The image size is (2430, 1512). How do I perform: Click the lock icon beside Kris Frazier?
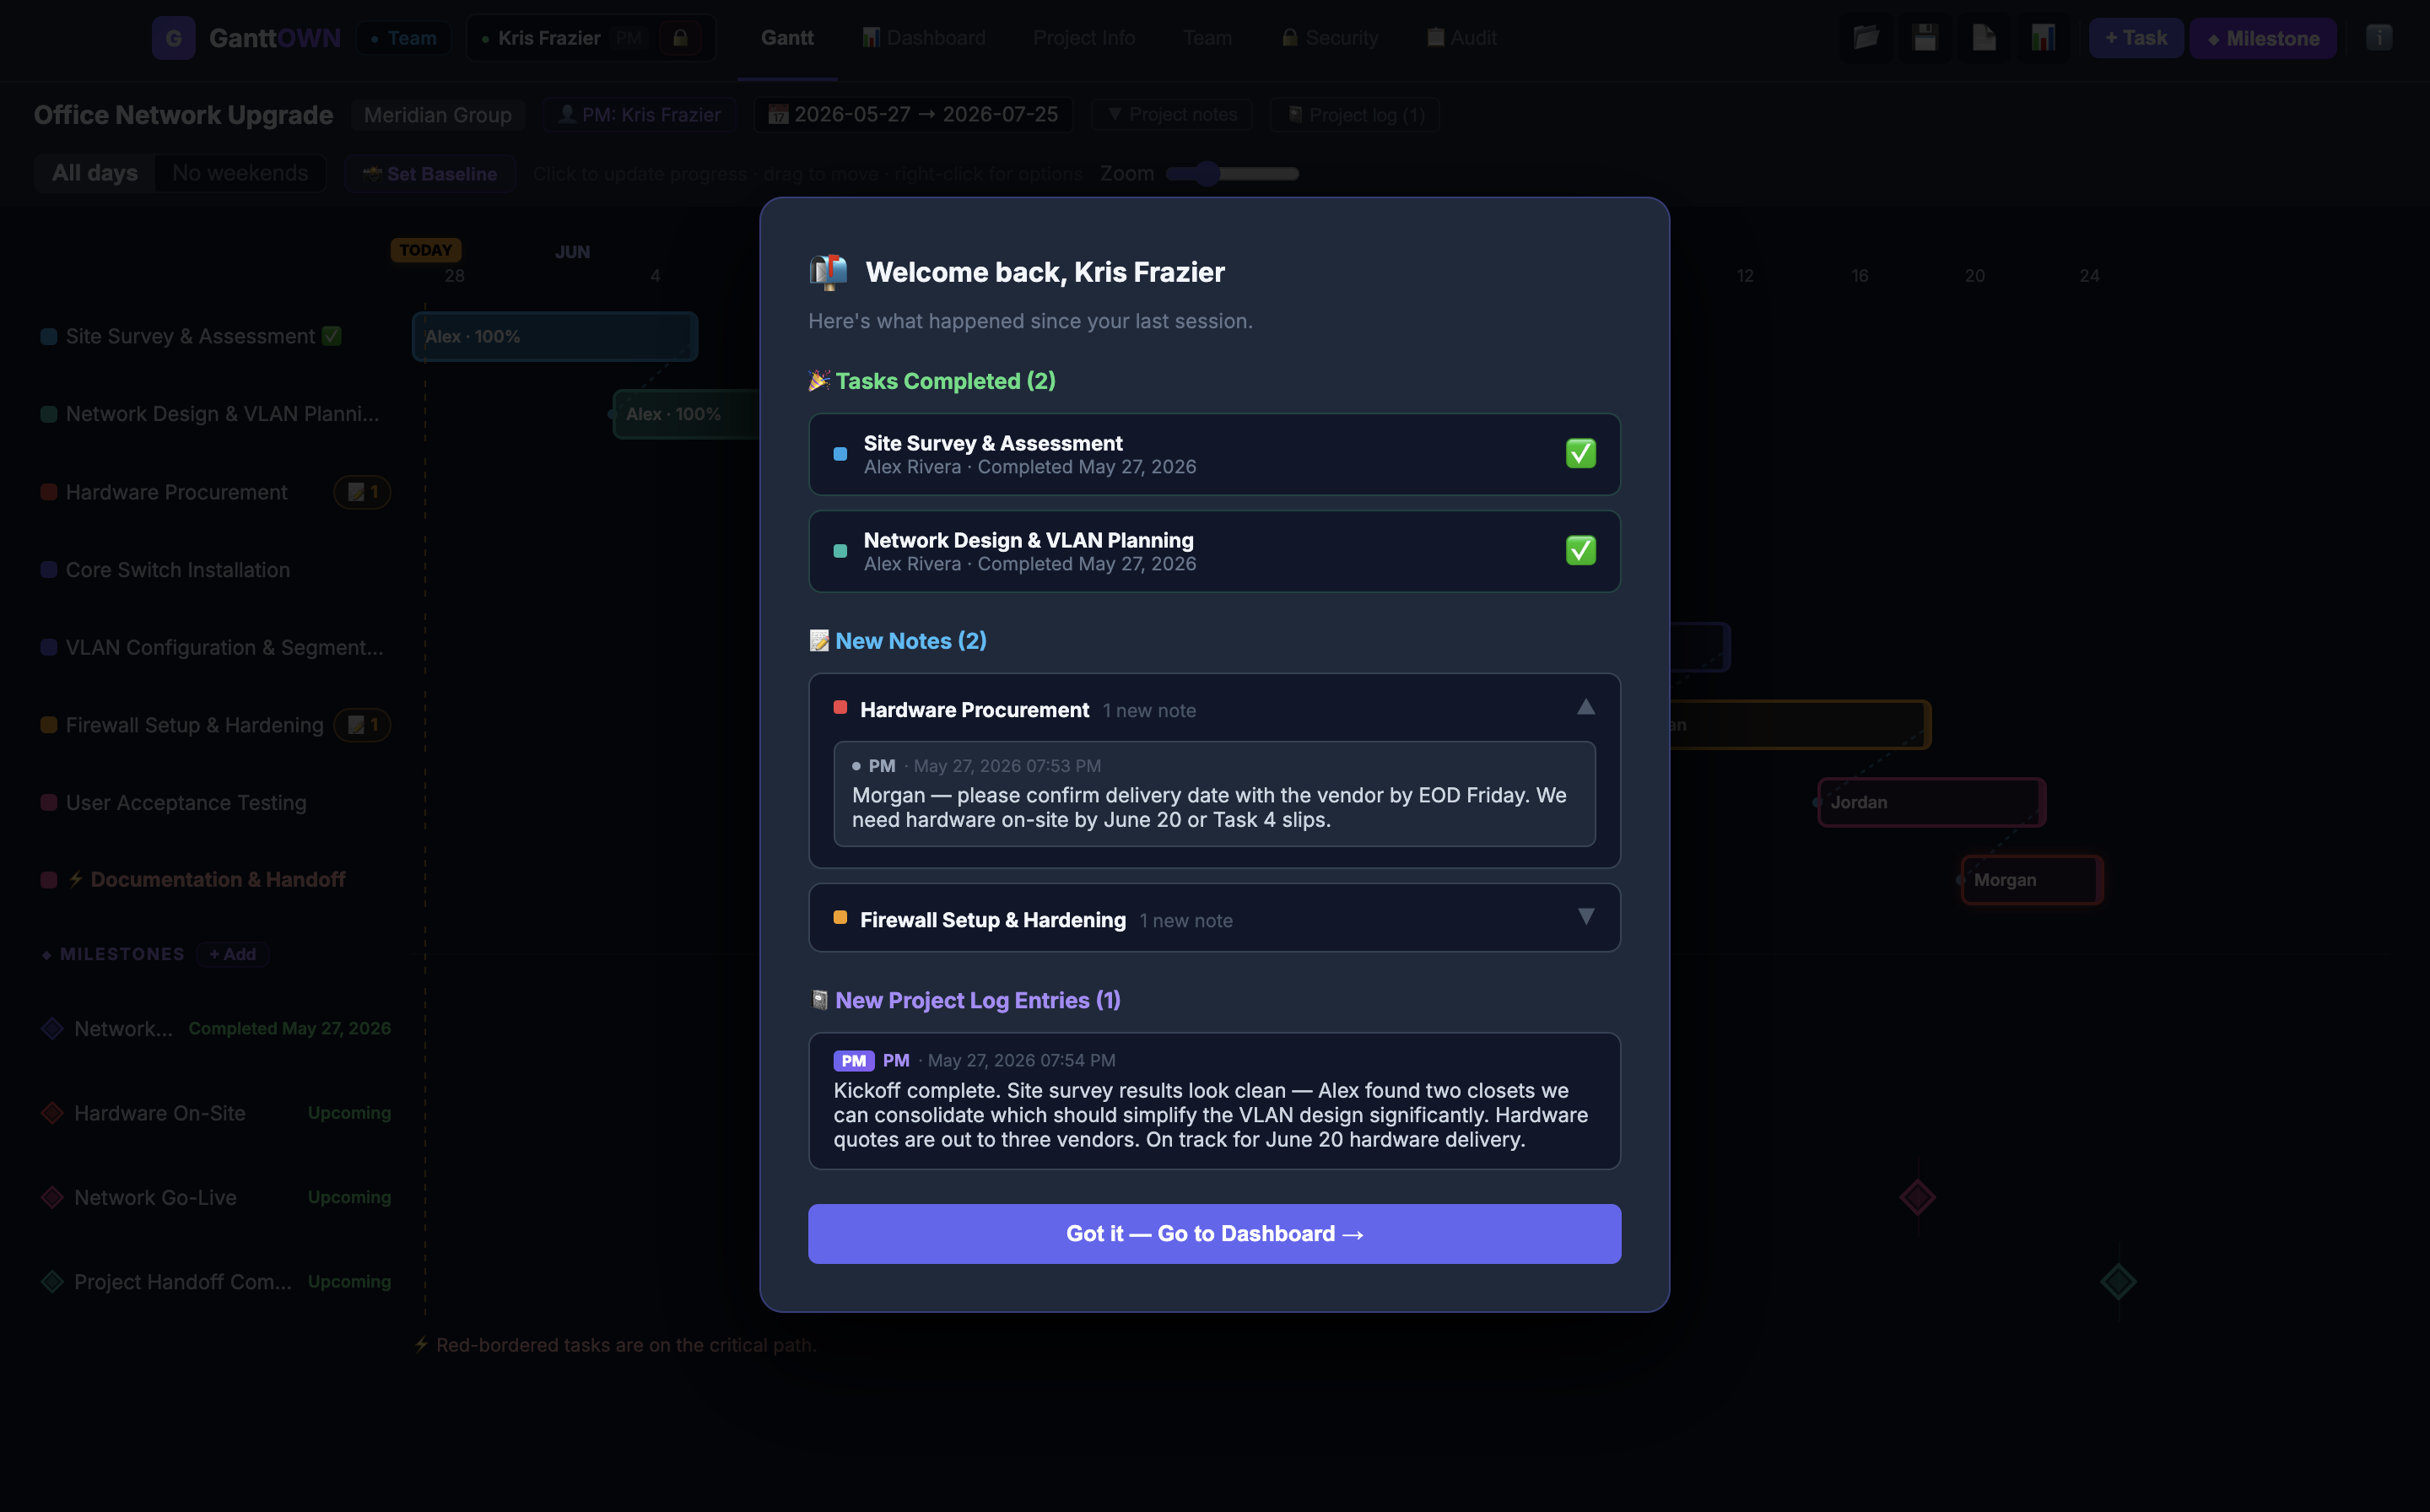[x=680, y=38]
